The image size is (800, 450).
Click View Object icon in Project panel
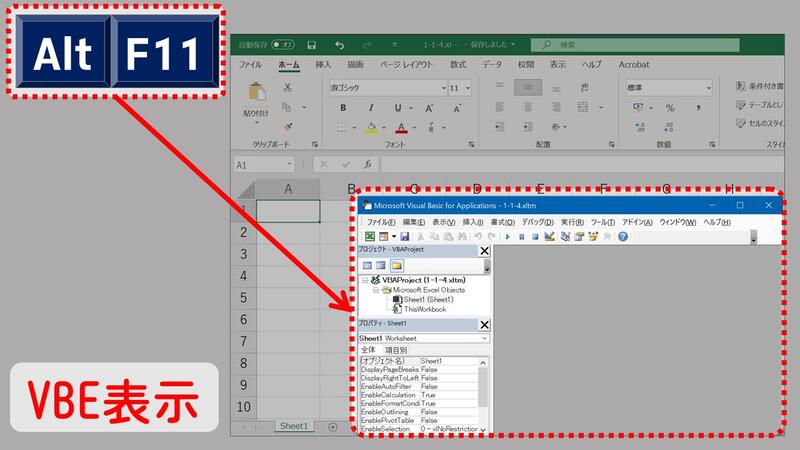381,265
